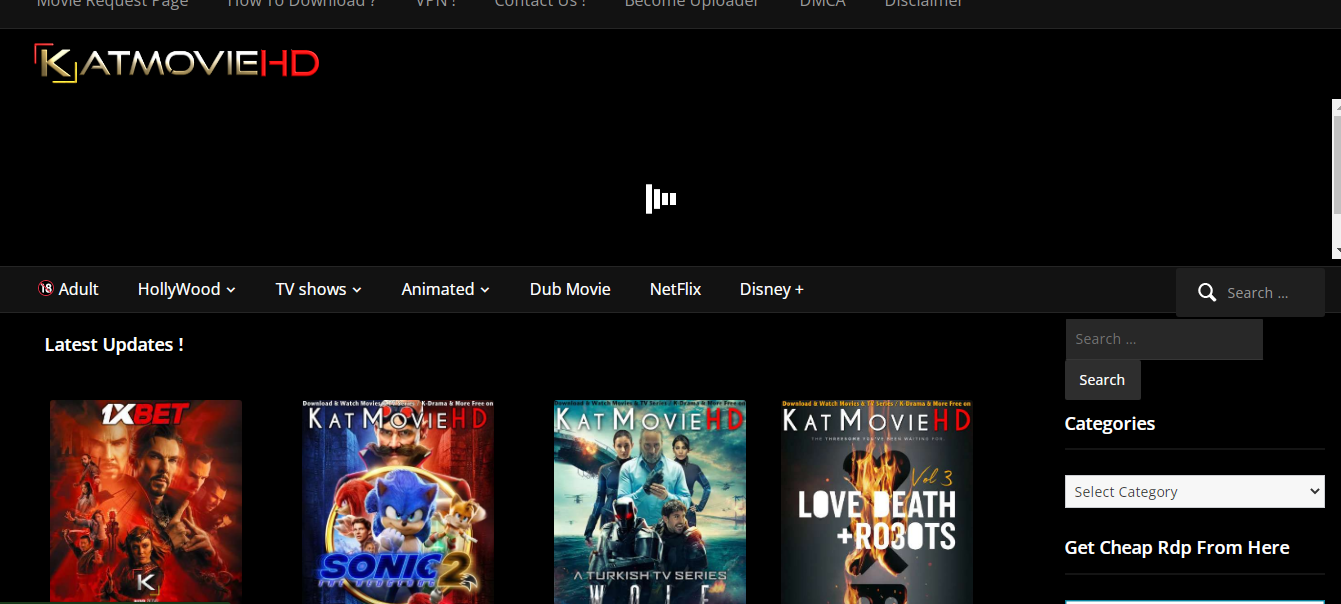Viewport: 1341px width, 604px height.
Task: Expand the HollyWood dropdown menu
Action: [187, 289]
